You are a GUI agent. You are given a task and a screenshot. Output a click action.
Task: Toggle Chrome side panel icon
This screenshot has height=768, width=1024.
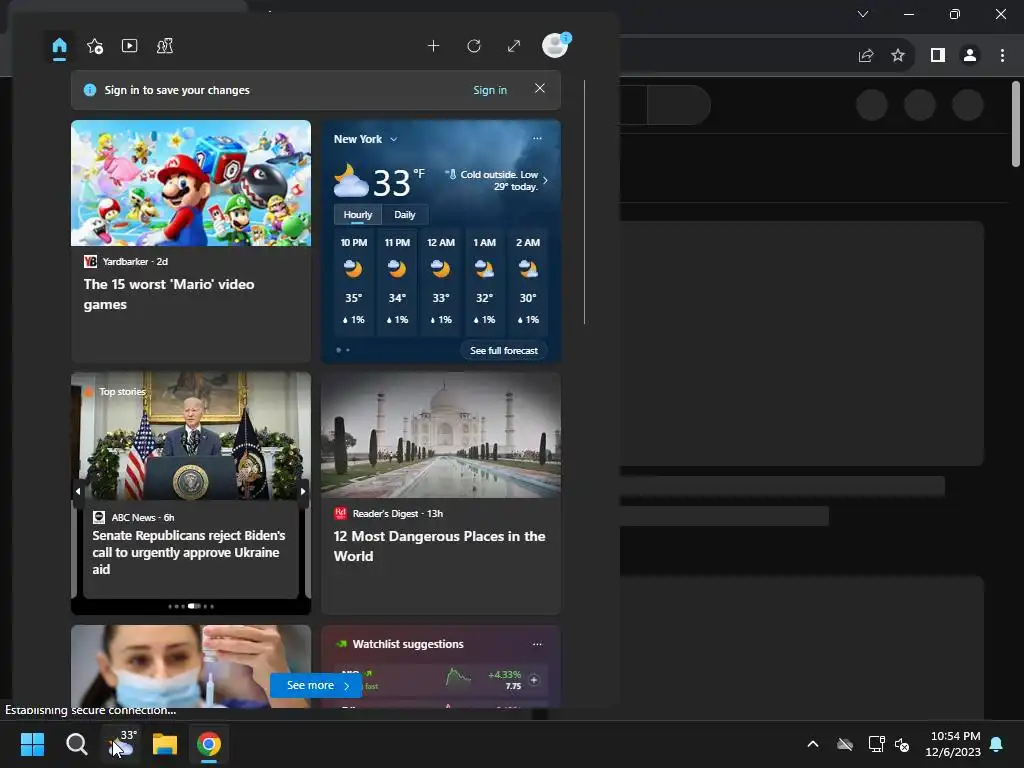pyautogui.click(x=938, y=56)
